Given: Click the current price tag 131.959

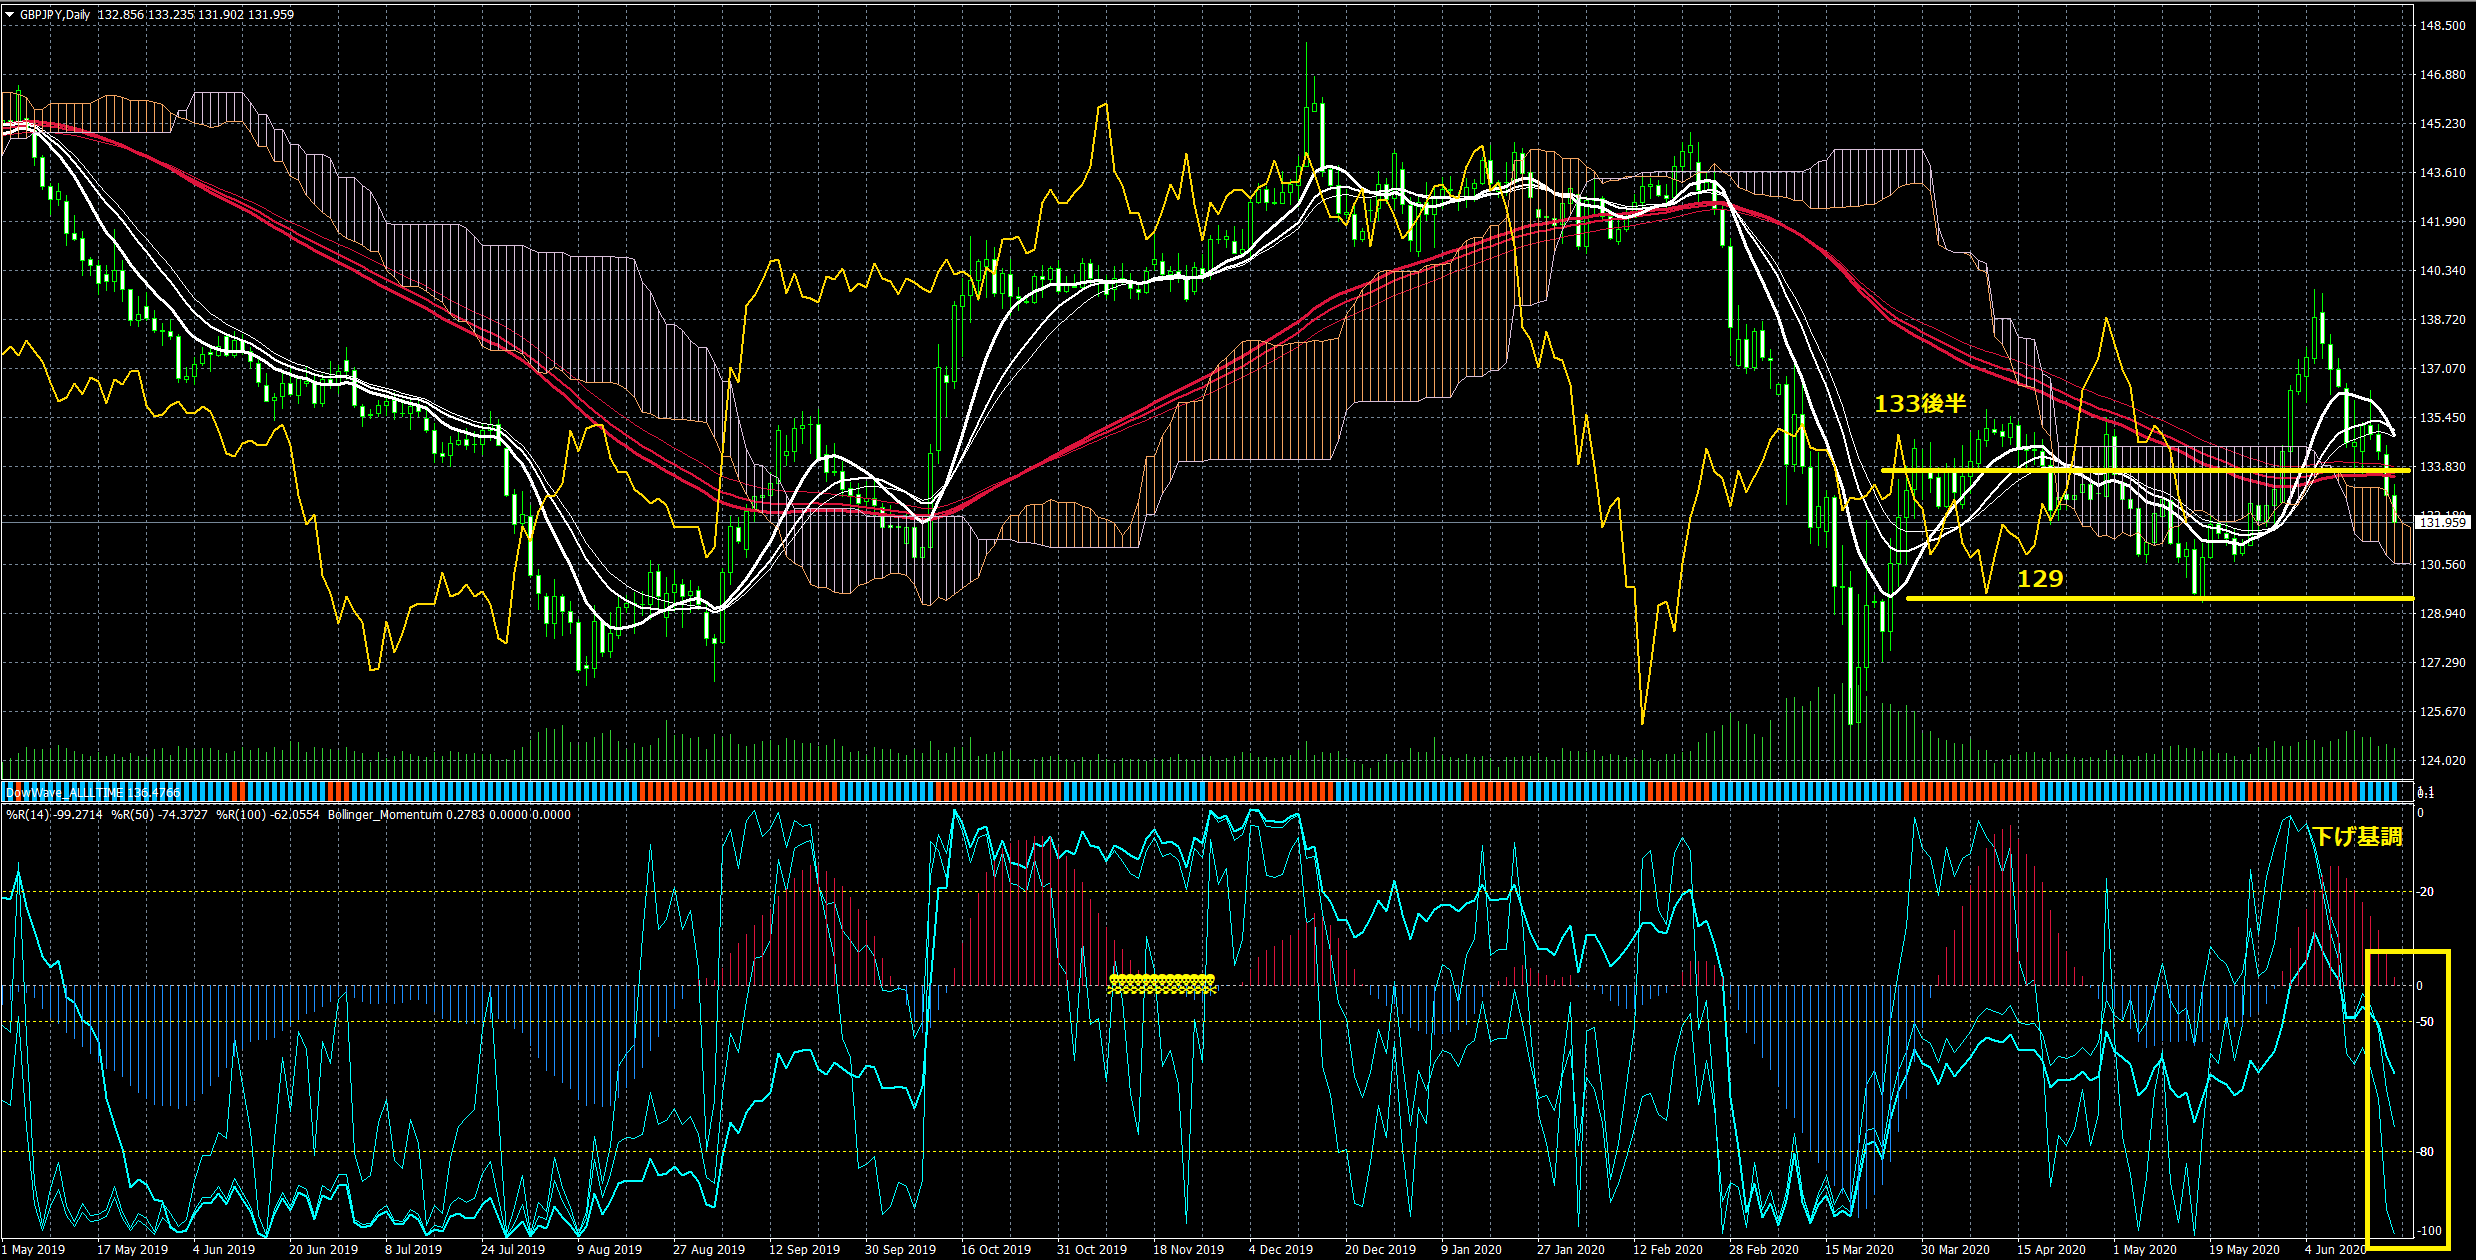Looking at the screenshot, I should pyautogui.click(x=2441, y=523).
